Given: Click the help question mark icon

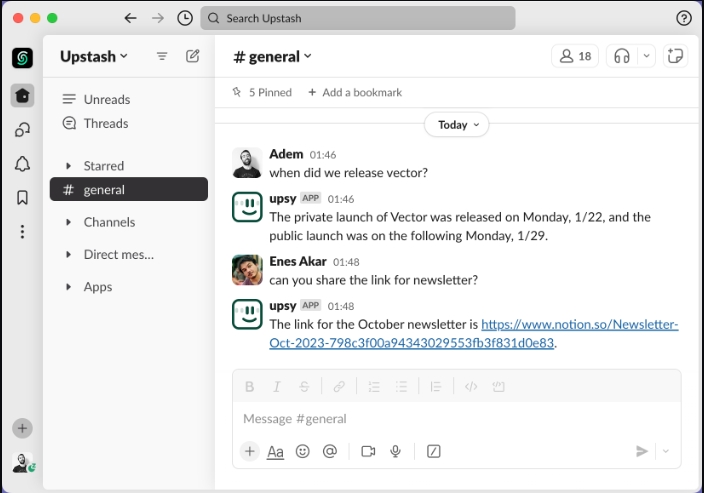Looking at the screenshot, I should point(684,18).
